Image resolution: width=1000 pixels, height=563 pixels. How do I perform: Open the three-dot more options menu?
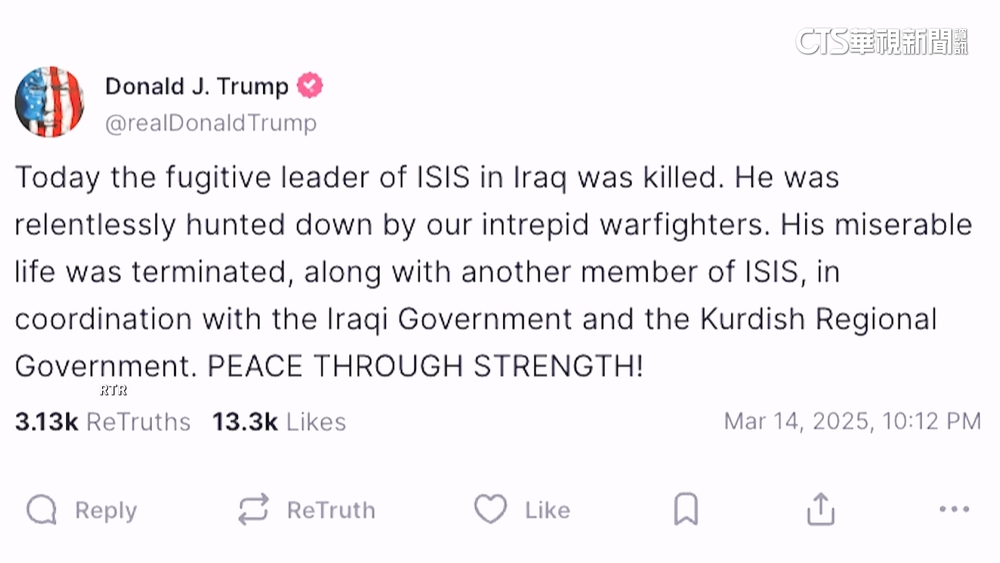coord(954,510)
